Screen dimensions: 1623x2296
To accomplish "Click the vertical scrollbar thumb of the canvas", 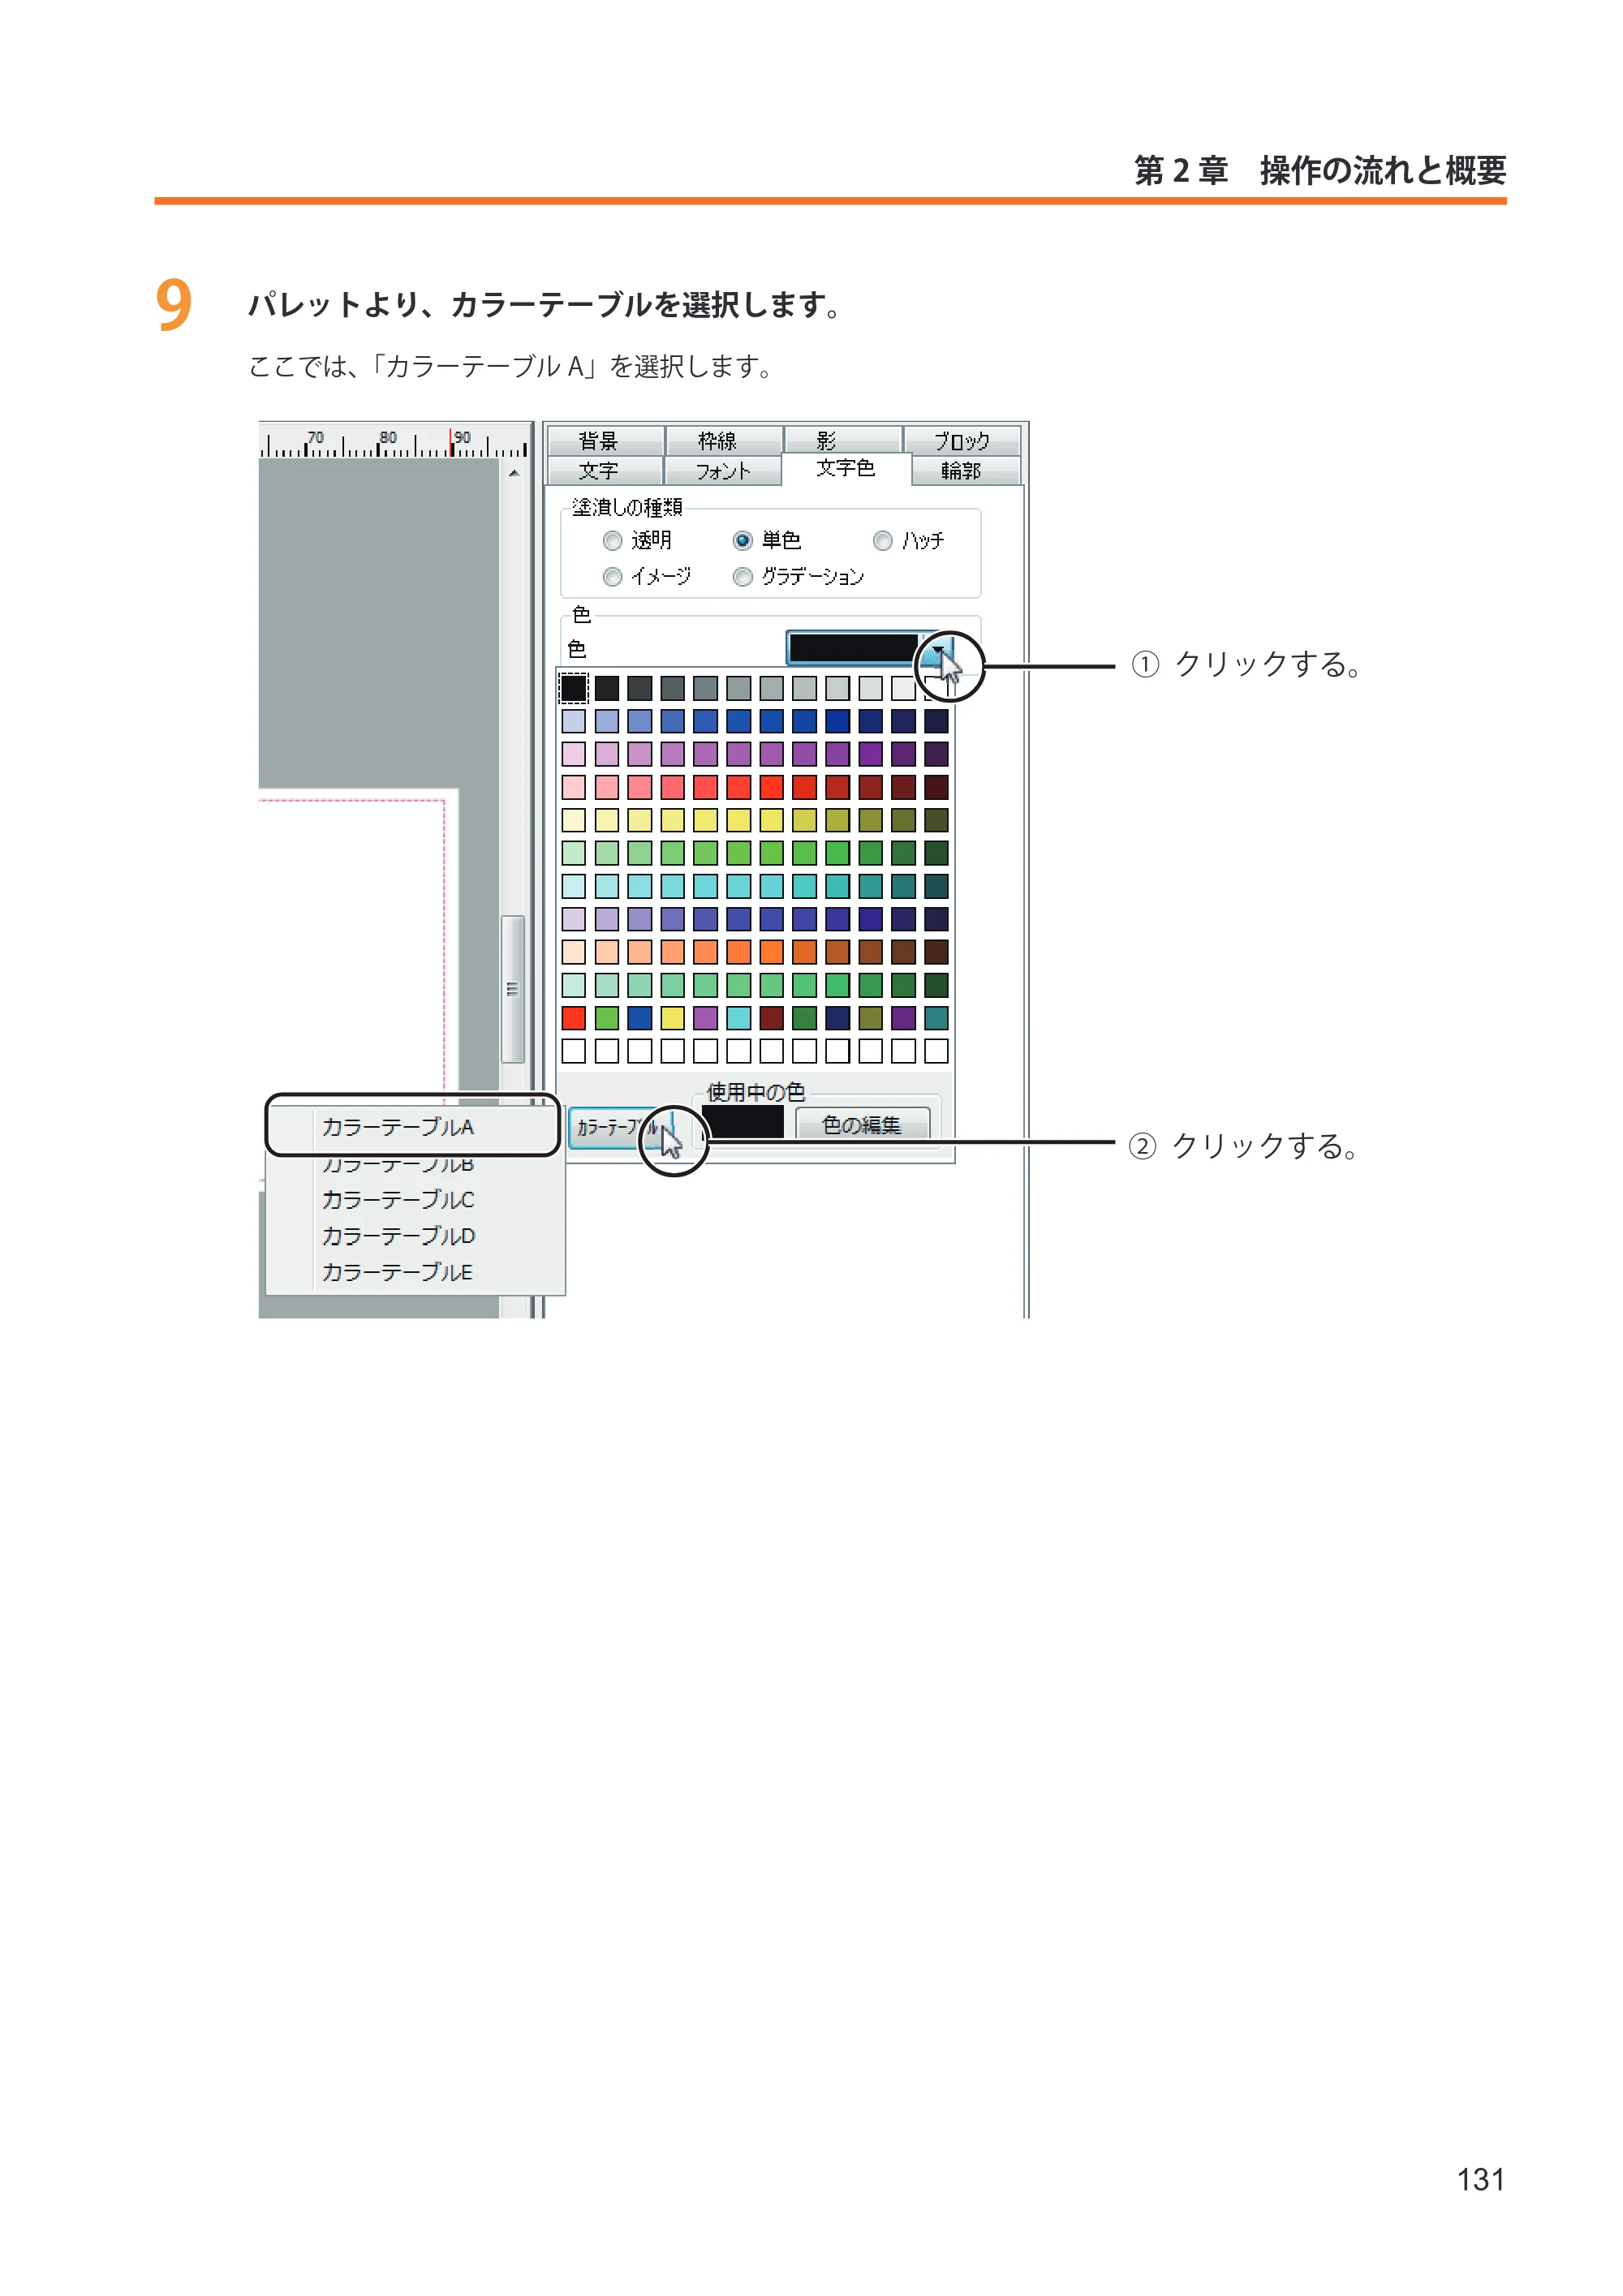I will [513, 989].
